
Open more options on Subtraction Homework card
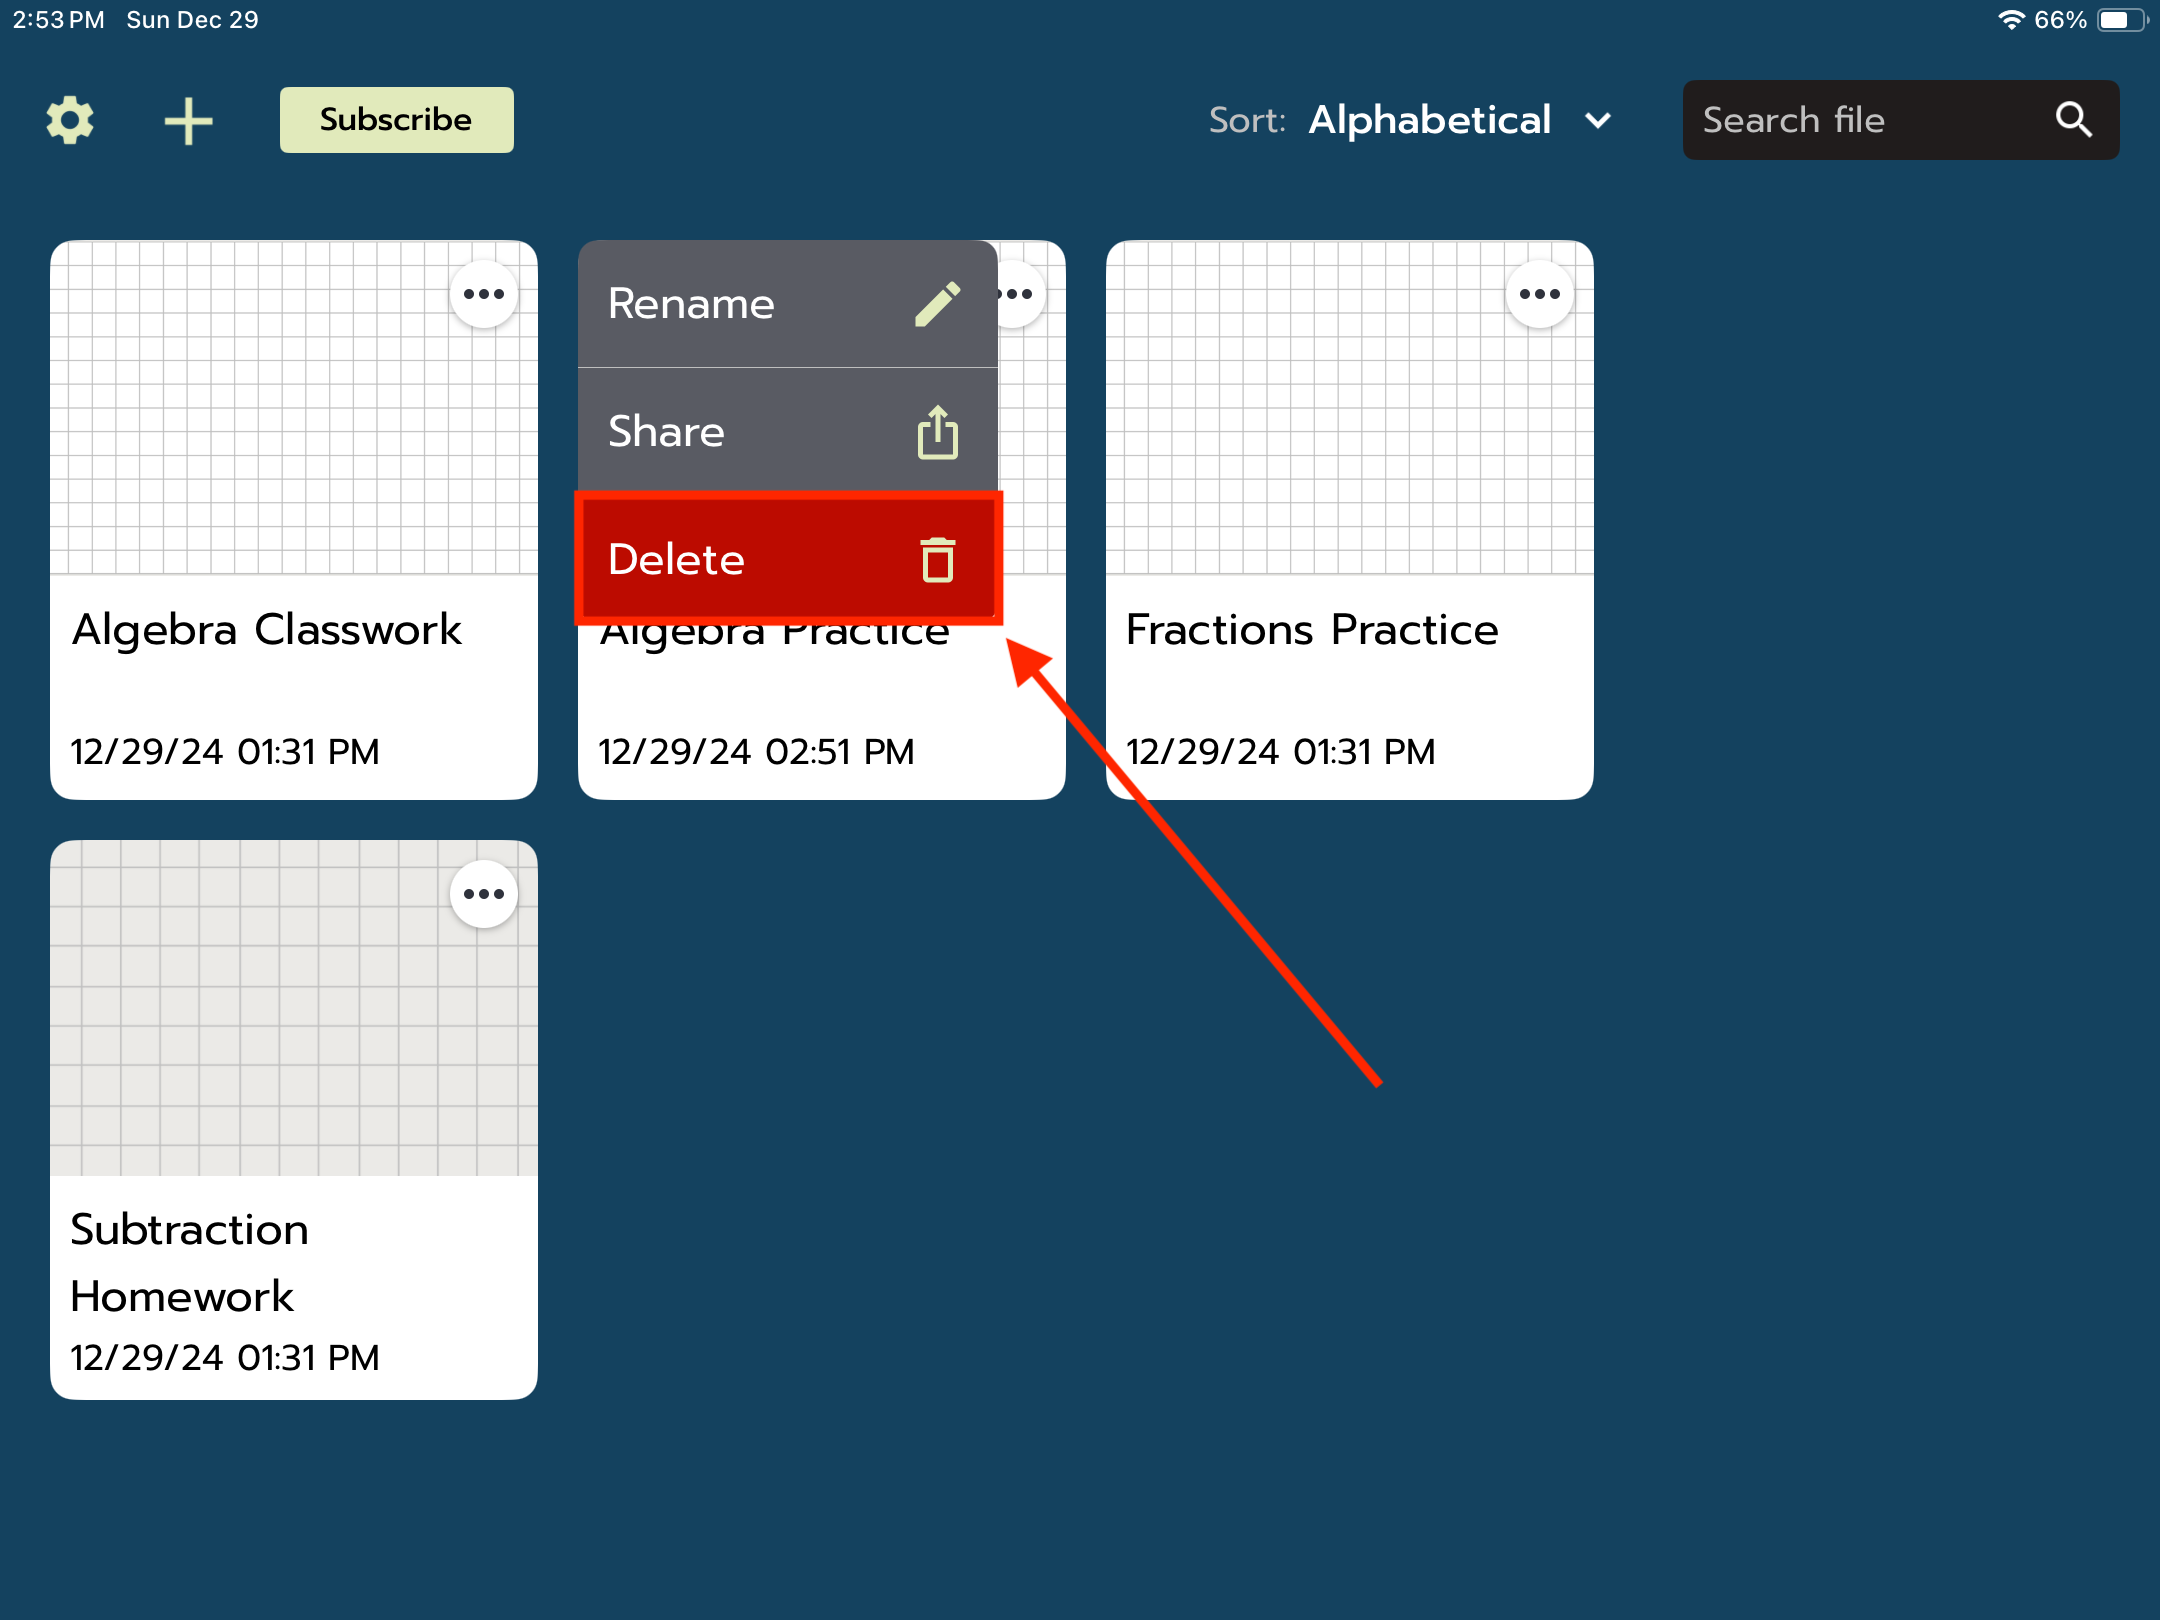(x=483, y=894)
